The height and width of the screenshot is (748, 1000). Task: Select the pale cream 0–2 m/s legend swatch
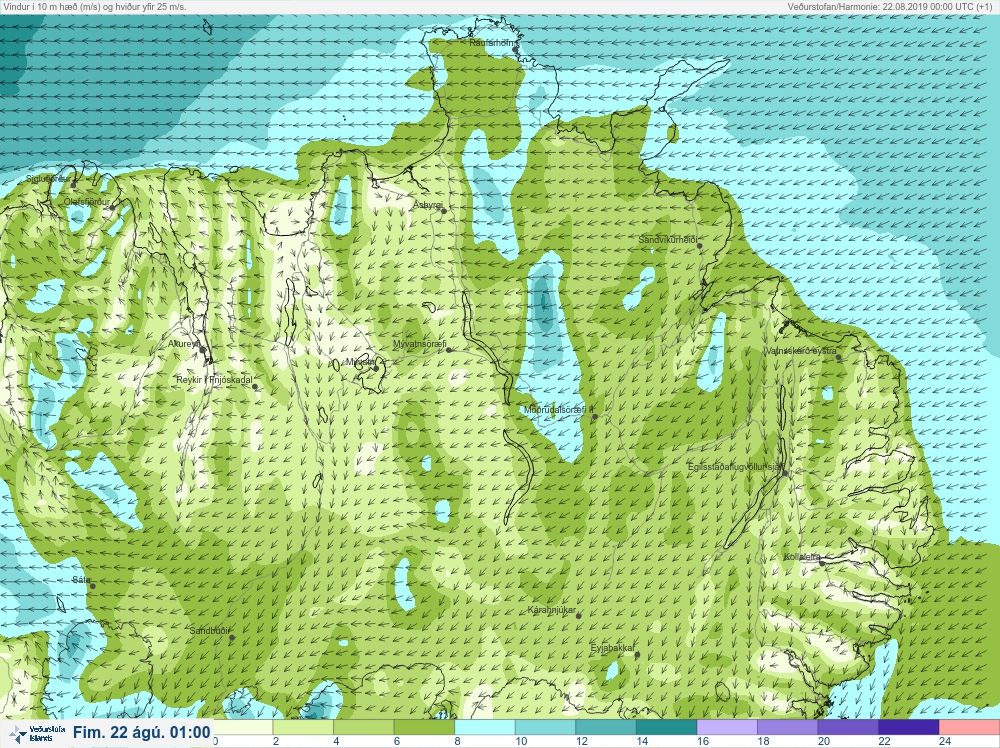[x=242, y=726]
